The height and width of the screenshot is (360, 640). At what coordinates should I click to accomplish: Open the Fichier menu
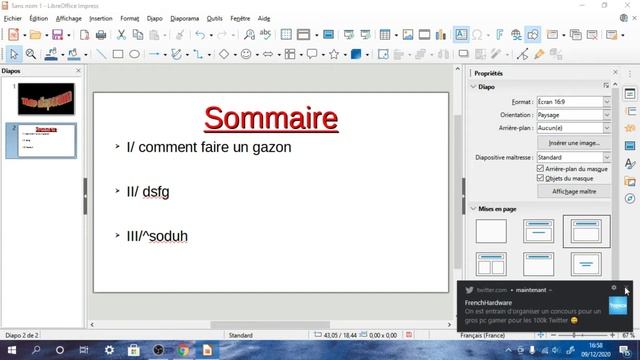(13, 18)
